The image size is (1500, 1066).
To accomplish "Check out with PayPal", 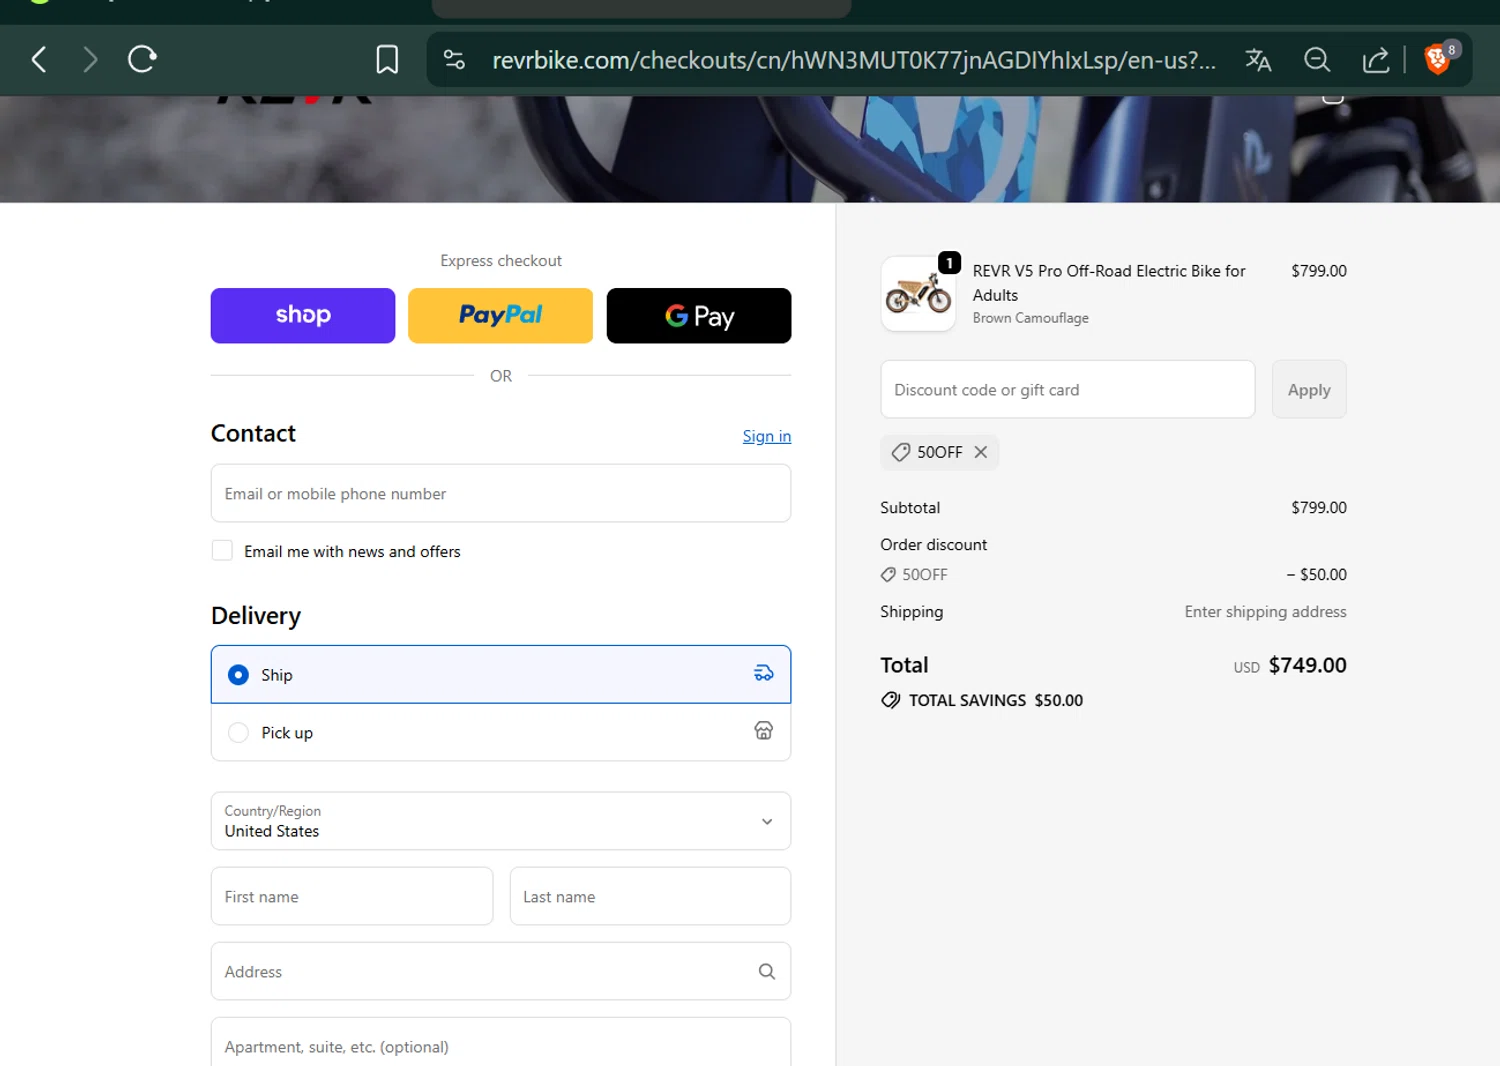I will [500, 316].
